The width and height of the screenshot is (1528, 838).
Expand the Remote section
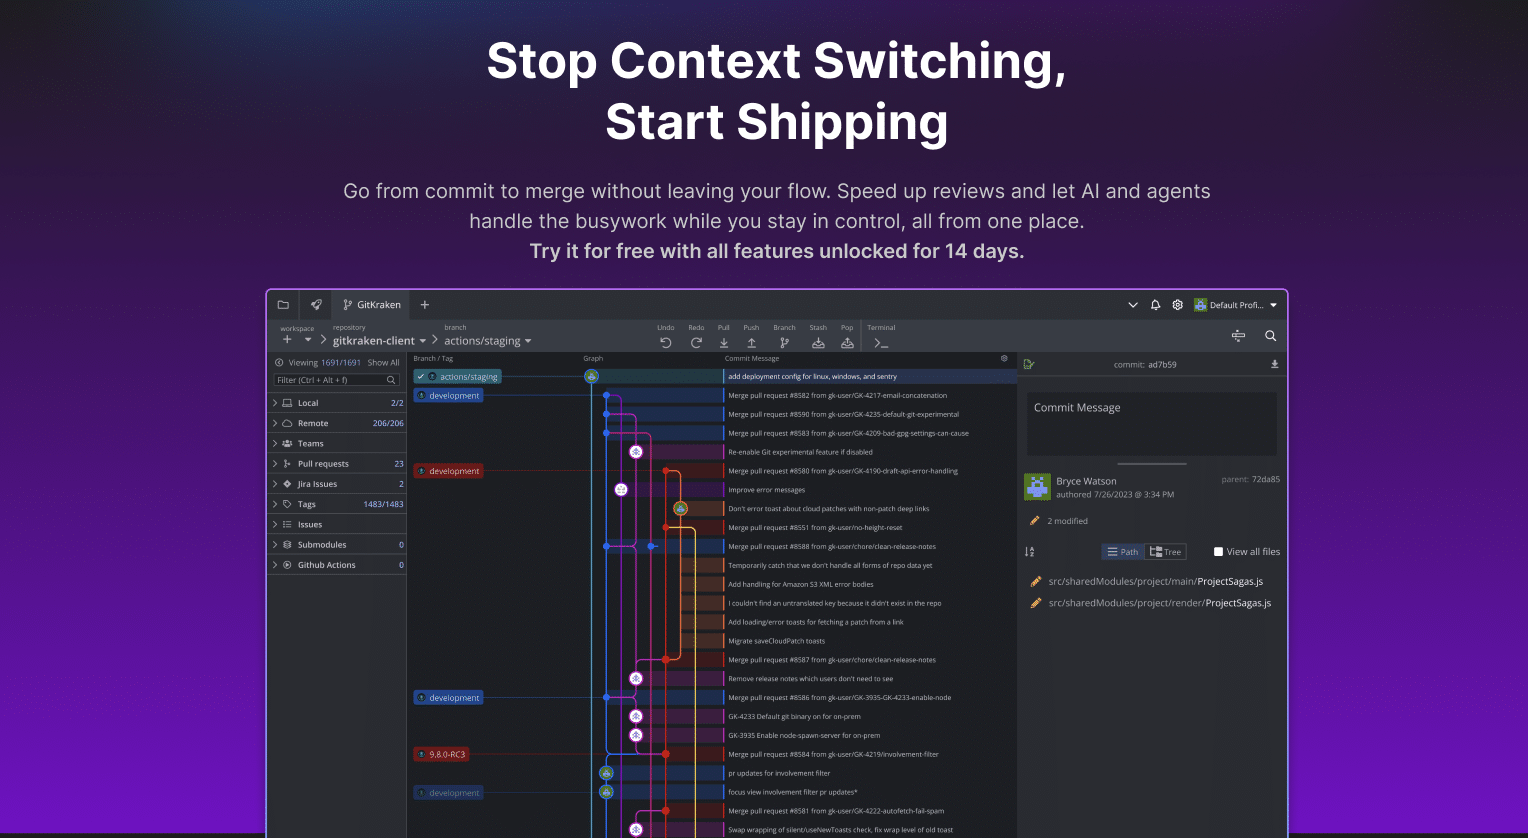pos(338,423)
